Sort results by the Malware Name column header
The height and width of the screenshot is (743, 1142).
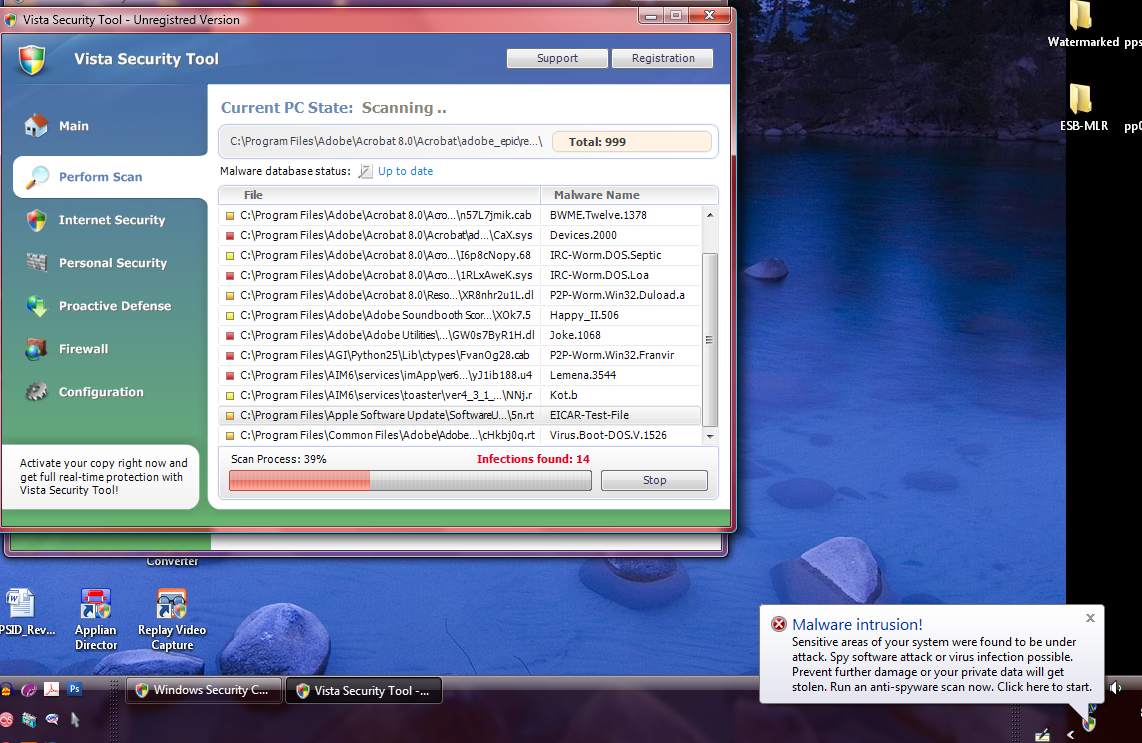point(629,195)
